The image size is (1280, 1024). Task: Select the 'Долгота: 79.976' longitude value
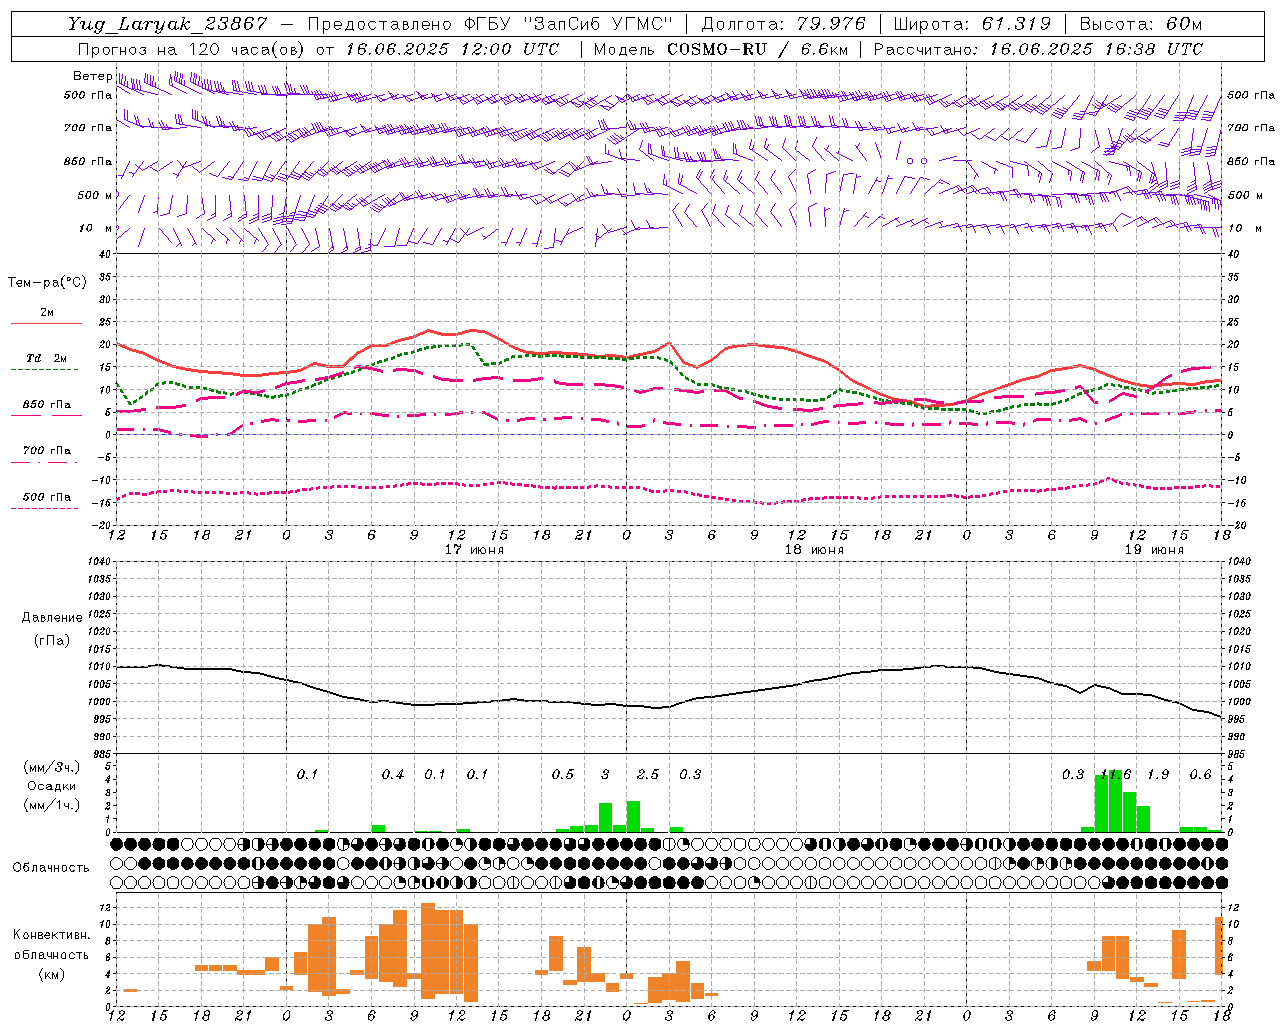pos(784,24)
